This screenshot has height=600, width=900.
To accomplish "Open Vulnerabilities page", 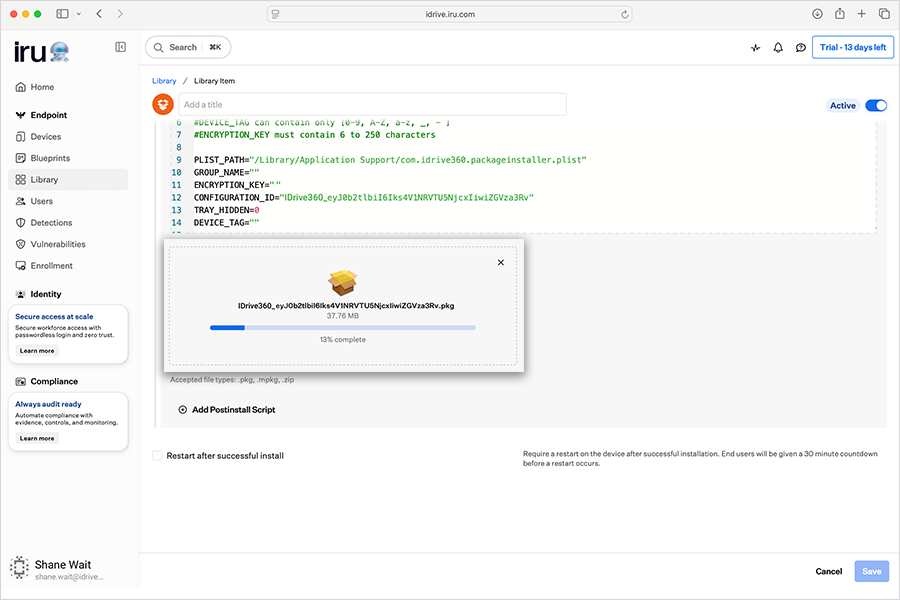I will [68, 244].
